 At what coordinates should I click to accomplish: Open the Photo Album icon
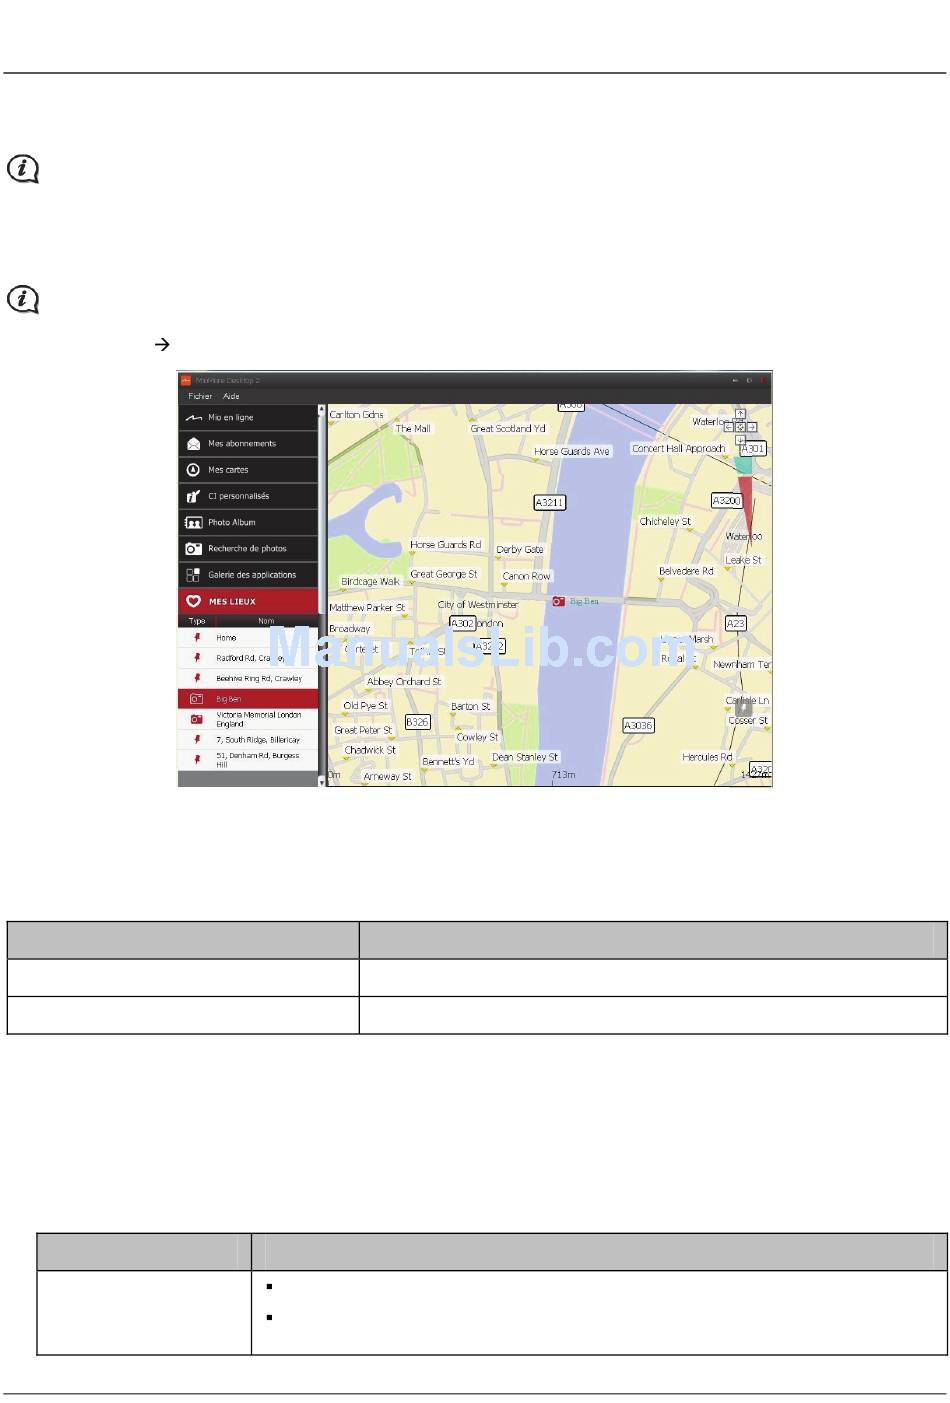194,522
